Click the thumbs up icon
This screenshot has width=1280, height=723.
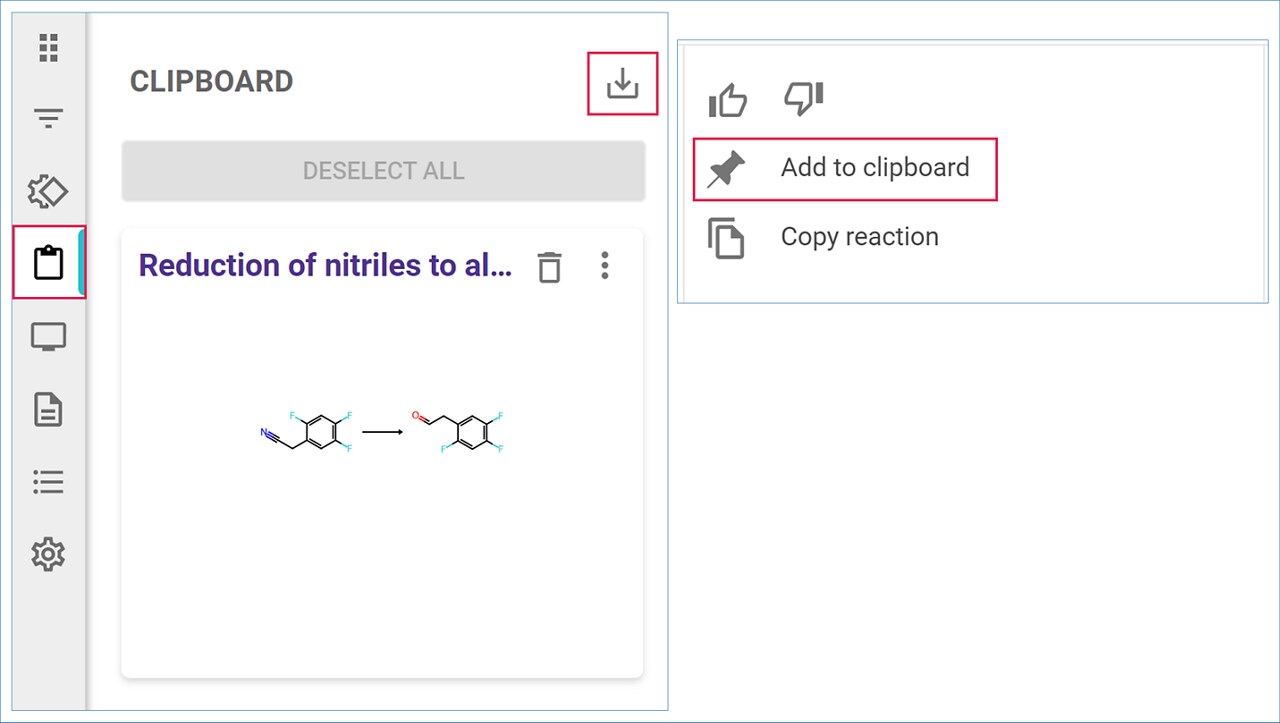(727, 100)
